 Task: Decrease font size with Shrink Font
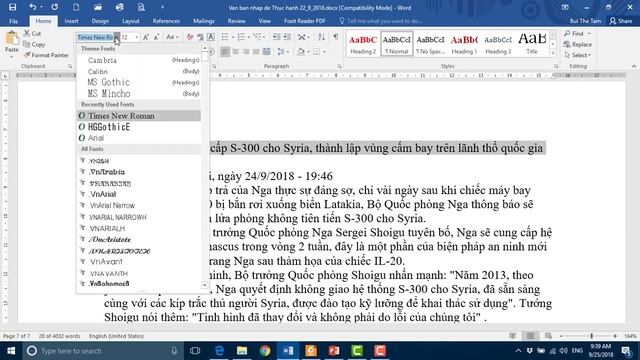click(156, 37)
